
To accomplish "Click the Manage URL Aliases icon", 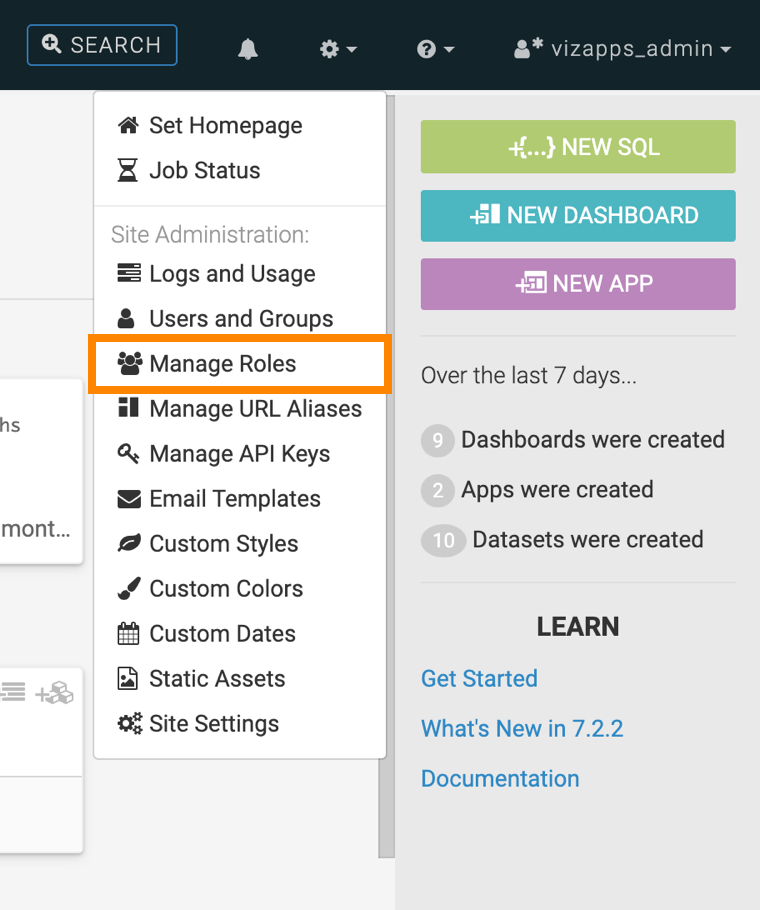I will tap(128, 409).
